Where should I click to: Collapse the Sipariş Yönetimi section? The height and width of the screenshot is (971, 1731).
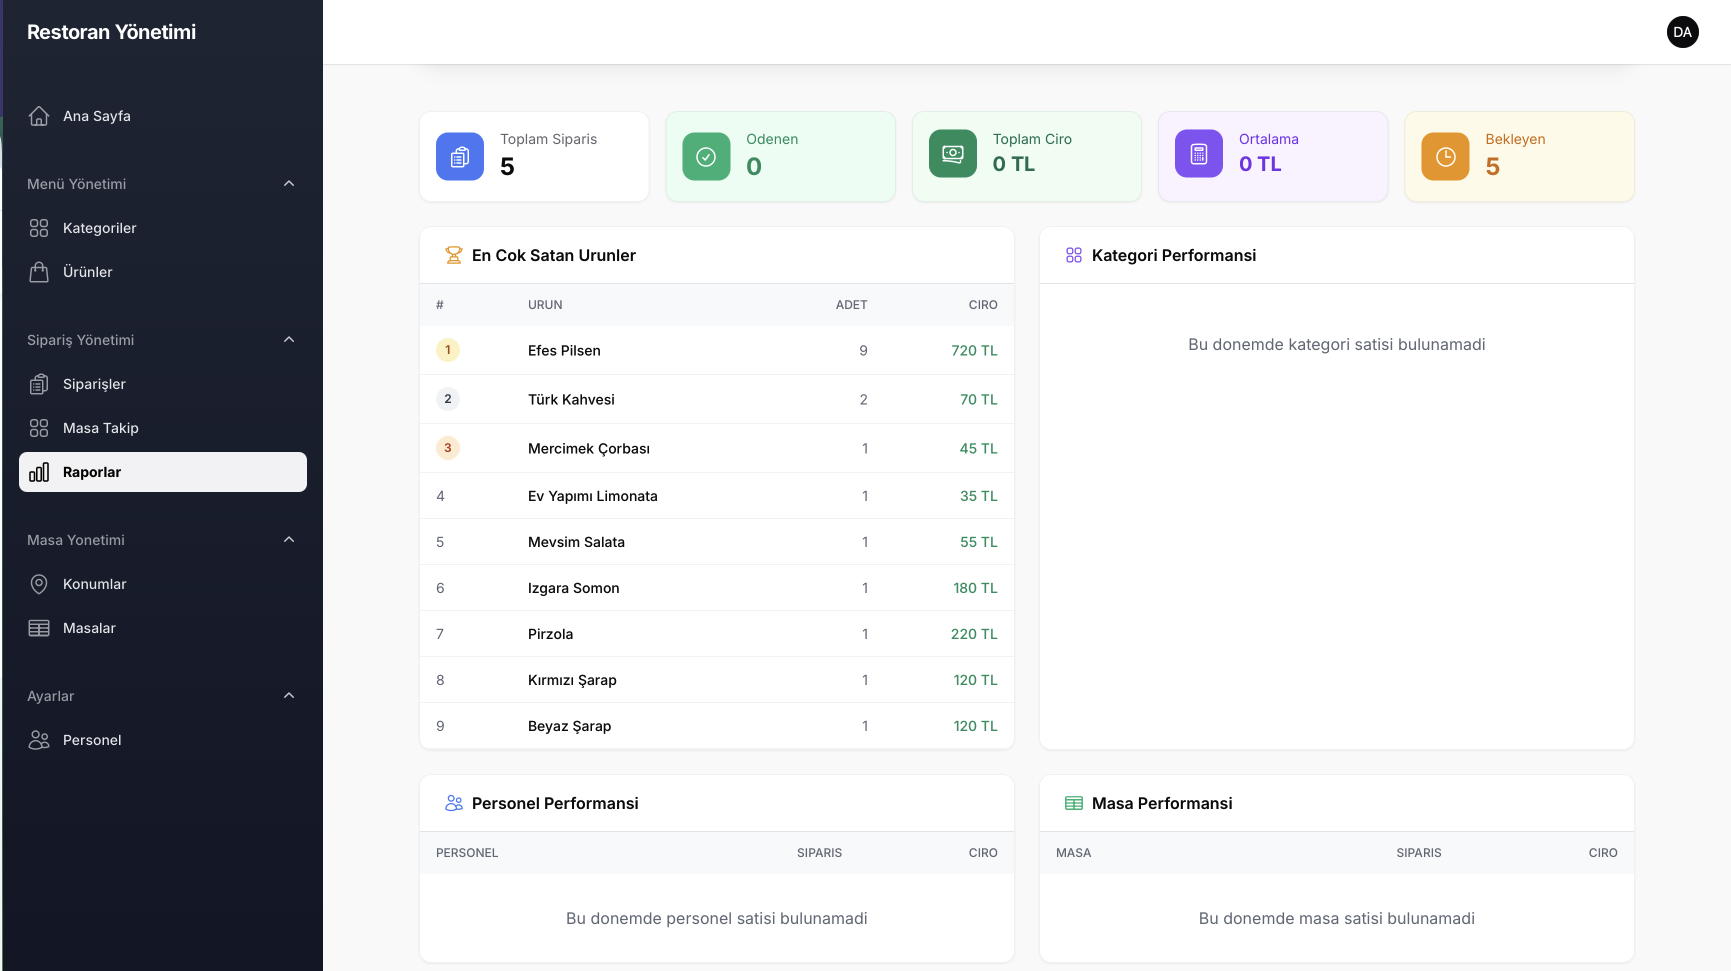click(x=289, y=340)
